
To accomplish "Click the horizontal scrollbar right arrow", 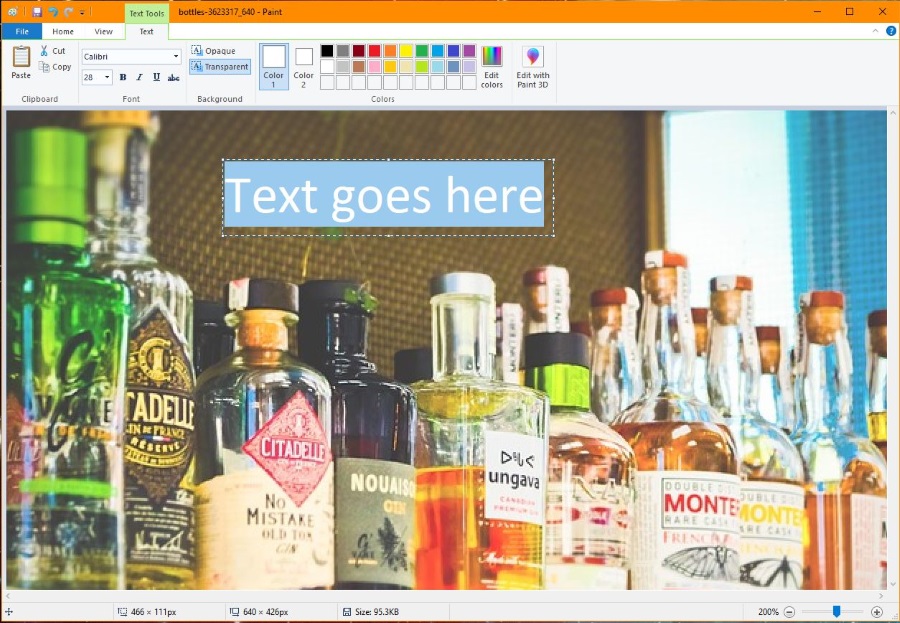I will [x=881, y=596].
